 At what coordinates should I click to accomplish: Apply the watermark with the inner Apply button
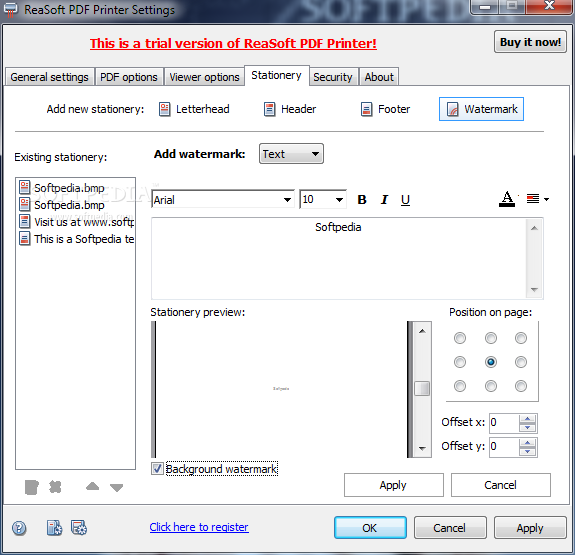[x=393, y=485]
